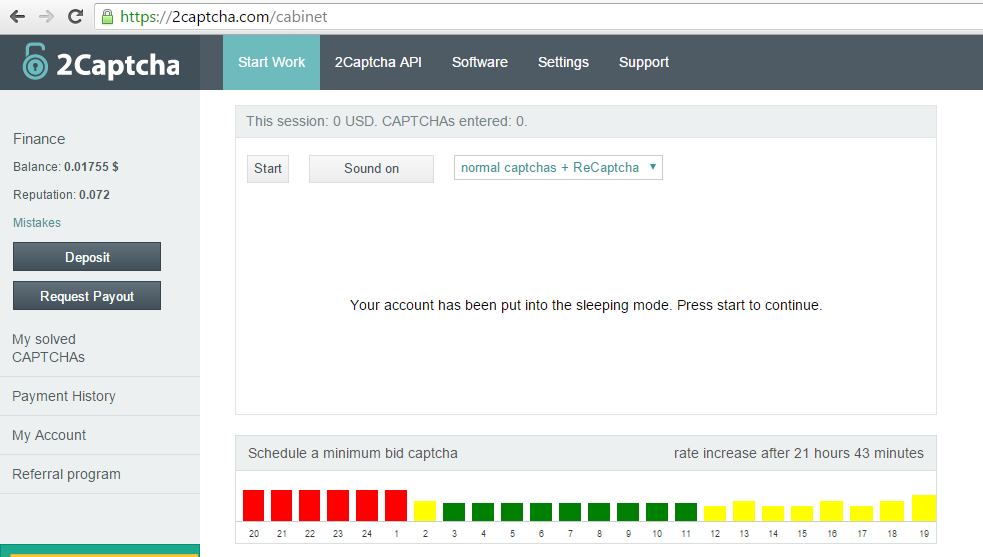Viewport: 983px width, 557px height.
Task: Click the rate increase countdown text
Action: pos(799,453)
